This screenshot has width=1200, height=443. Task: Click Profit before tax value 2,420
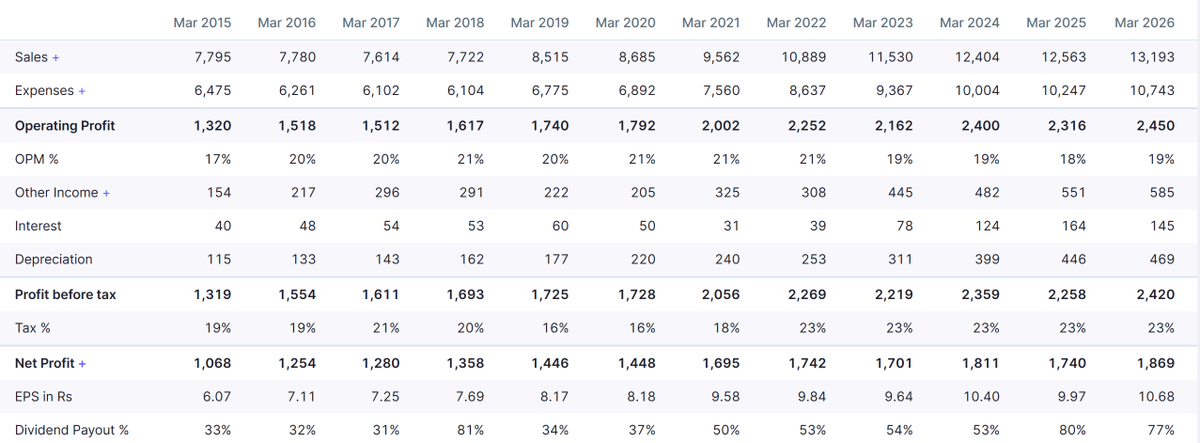(1156, 294)
